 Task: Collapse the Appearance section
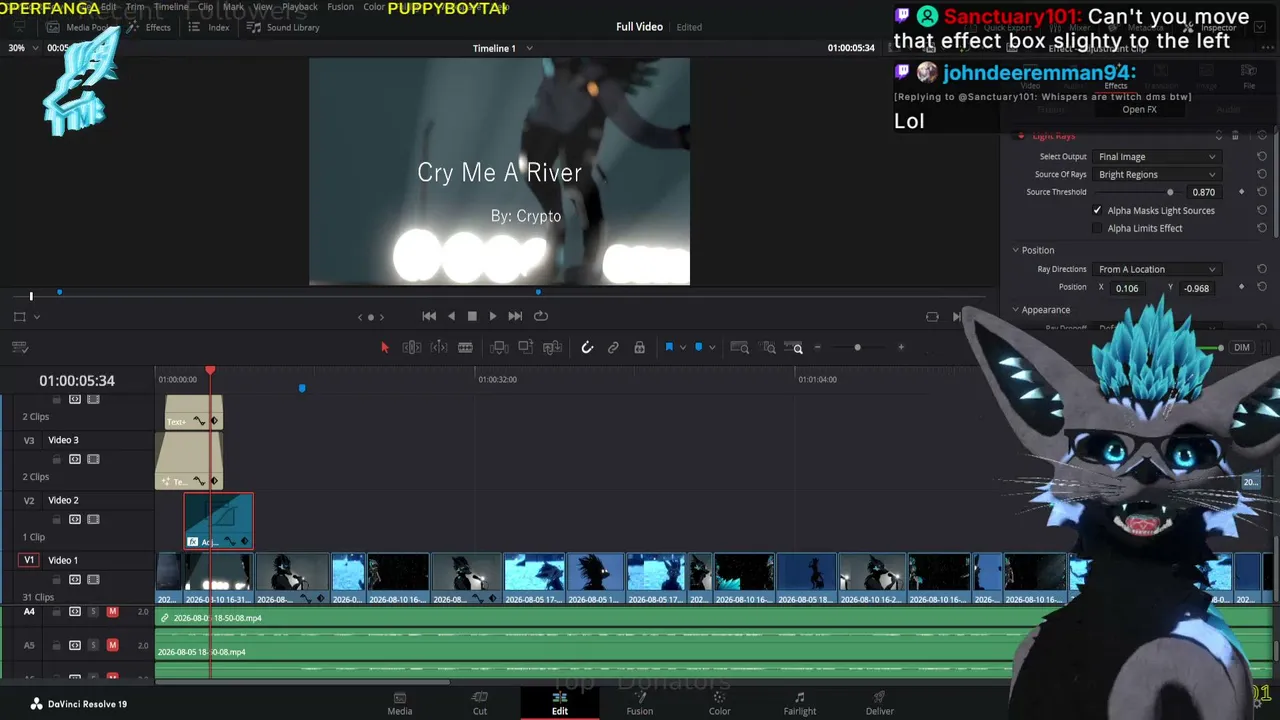[1015, 310]
